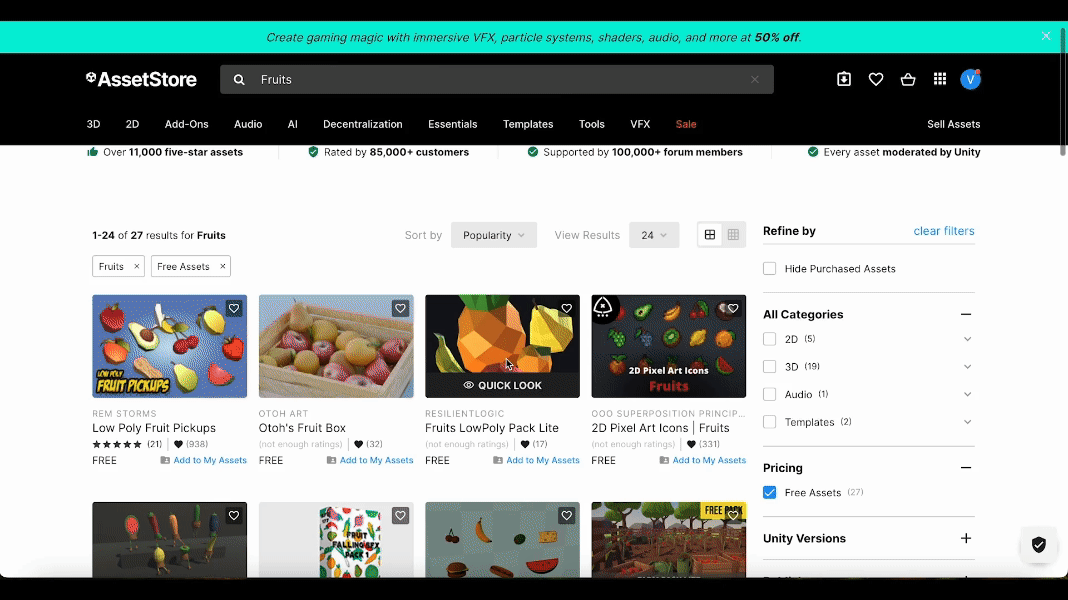The image size is (1068, 600).
Task: Open the shopping cart icon
Action: click(908, 79)
